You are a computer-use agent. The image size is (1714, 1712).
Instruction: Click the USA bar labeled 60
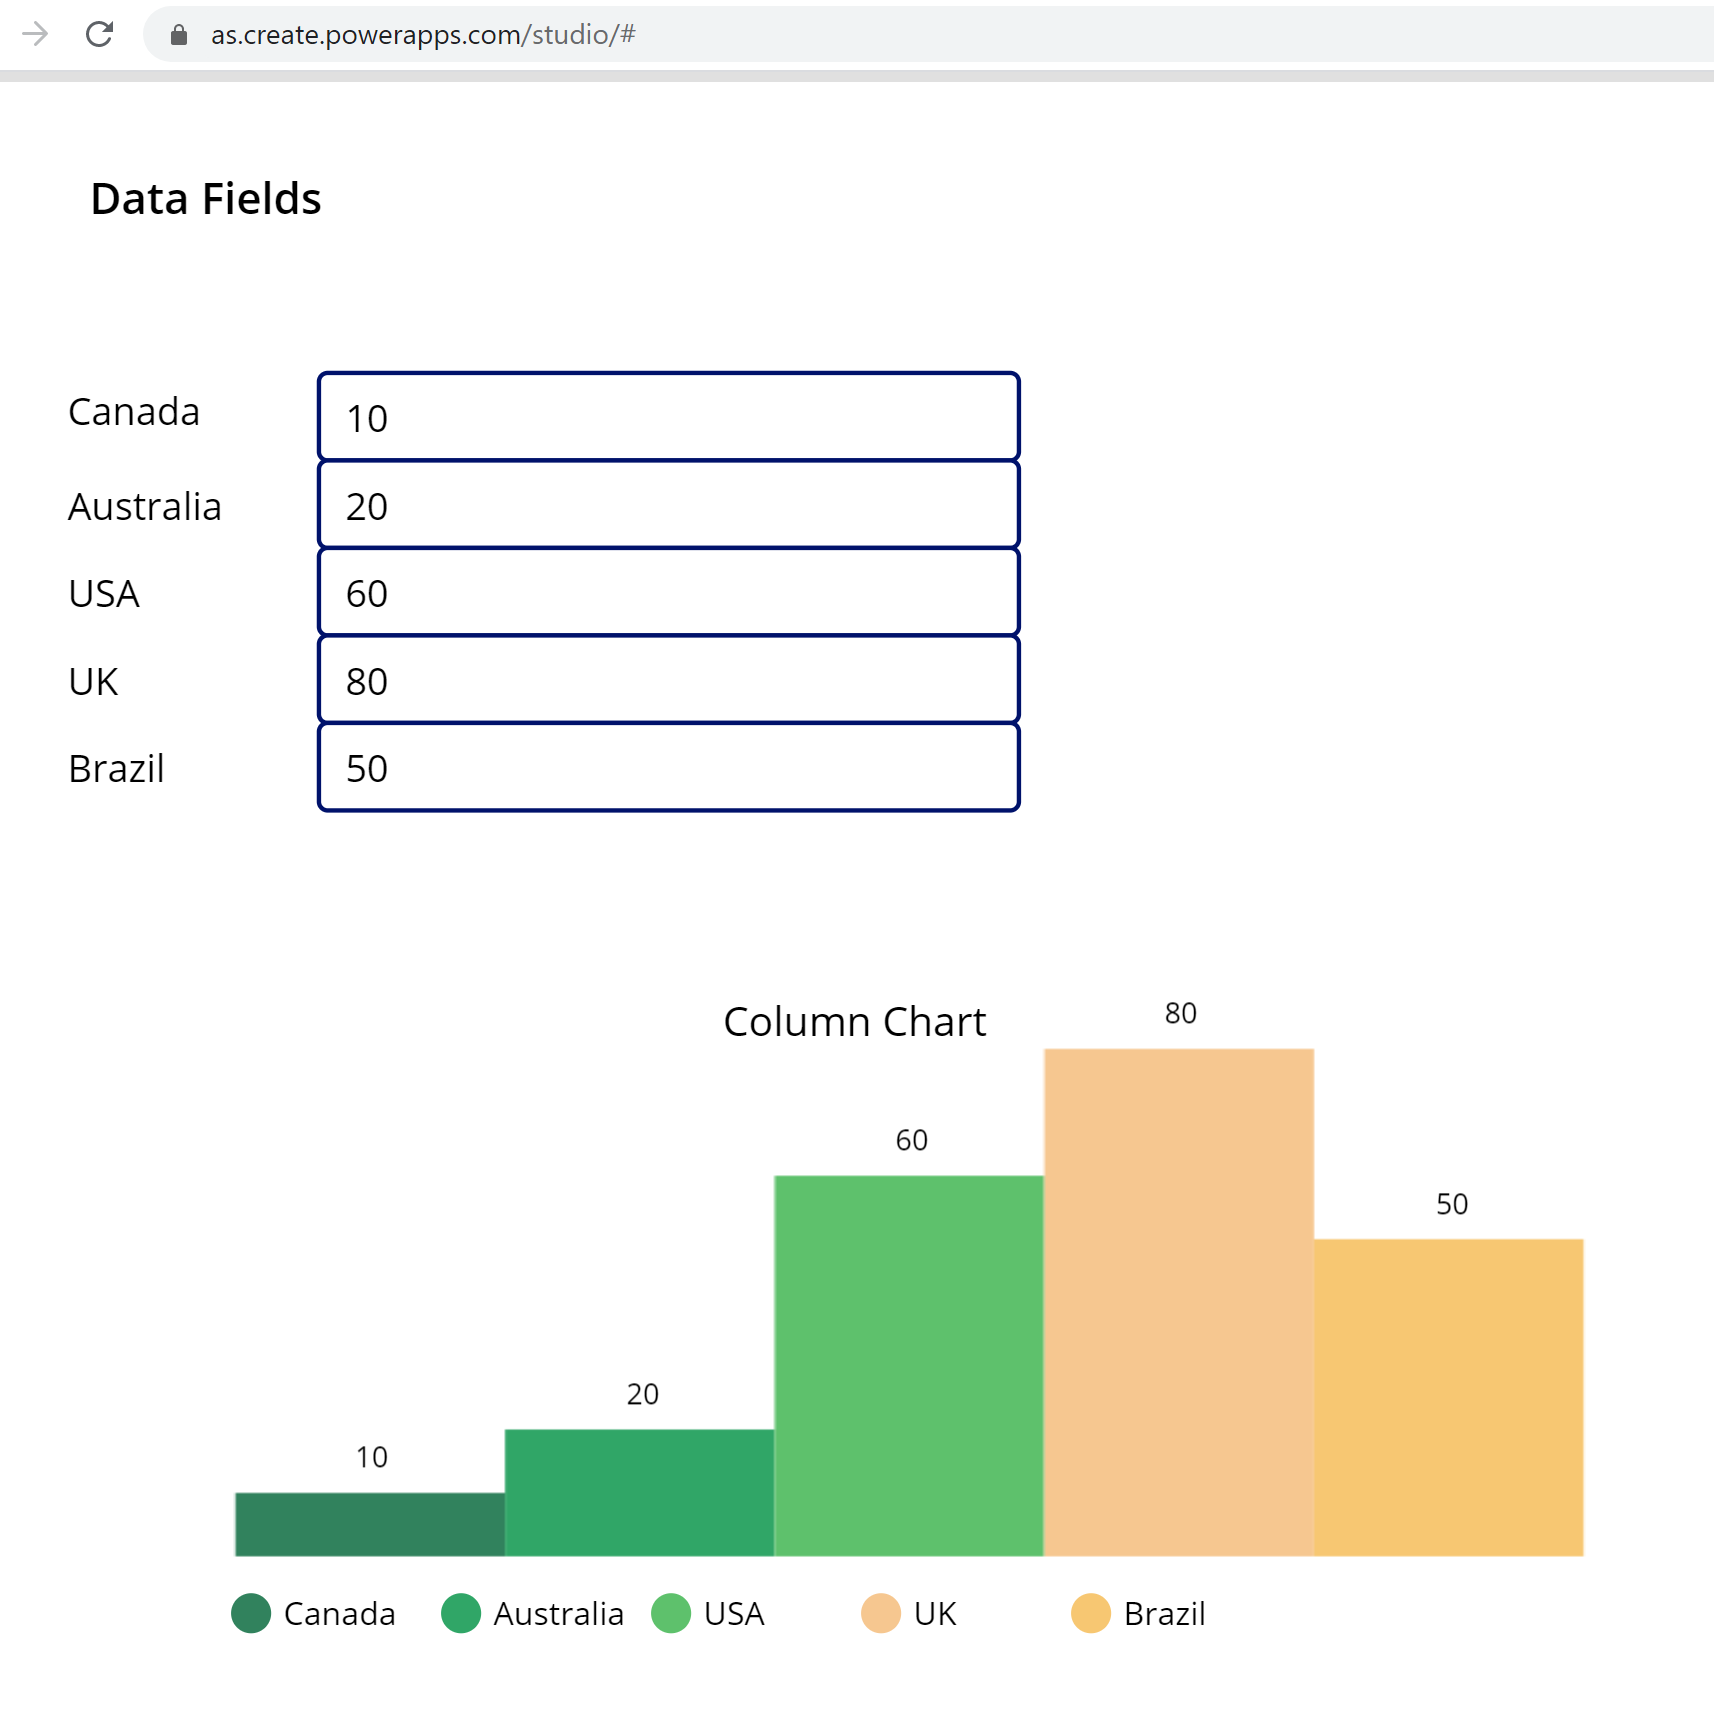[x=908, y=1365]
